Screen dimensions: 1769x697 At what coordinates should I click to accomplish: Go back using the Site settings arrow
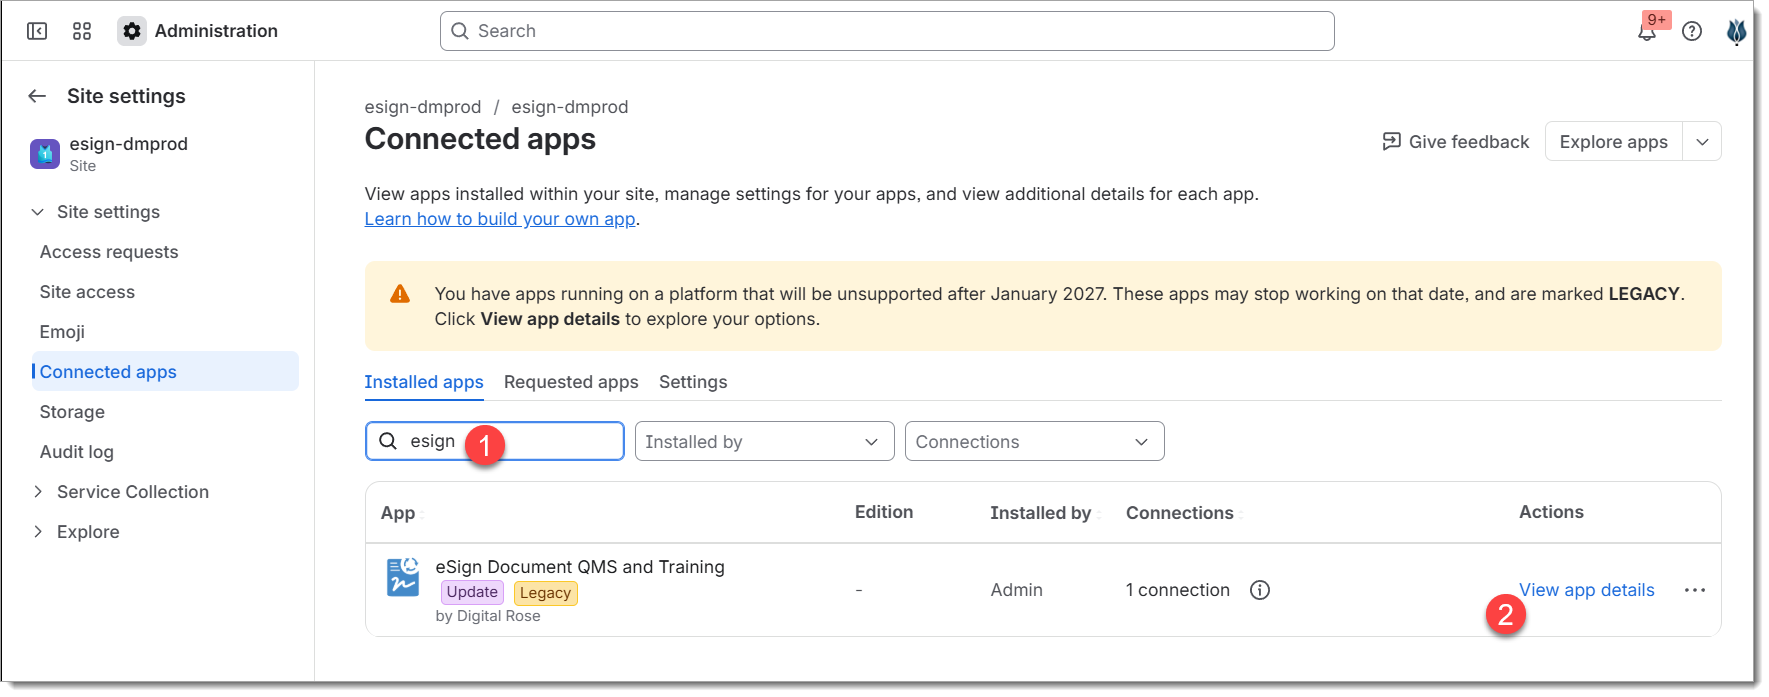point(37,96)
